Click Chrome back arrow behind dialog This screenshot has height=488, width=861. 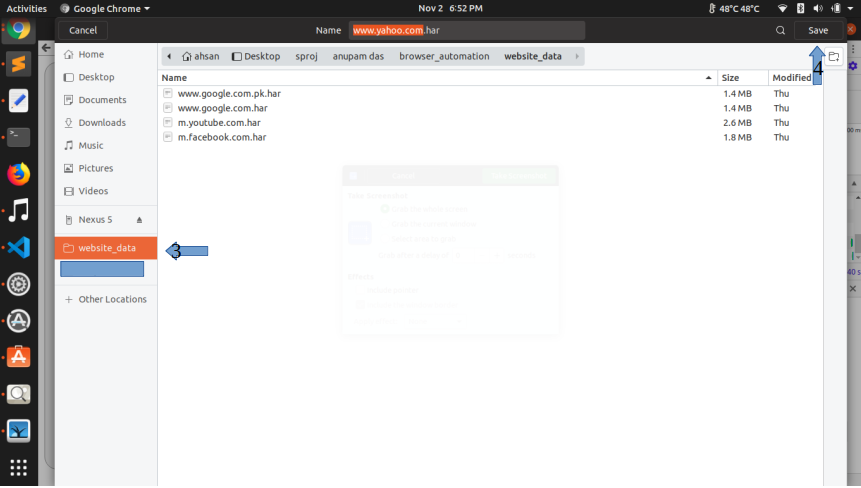point(46,48)
